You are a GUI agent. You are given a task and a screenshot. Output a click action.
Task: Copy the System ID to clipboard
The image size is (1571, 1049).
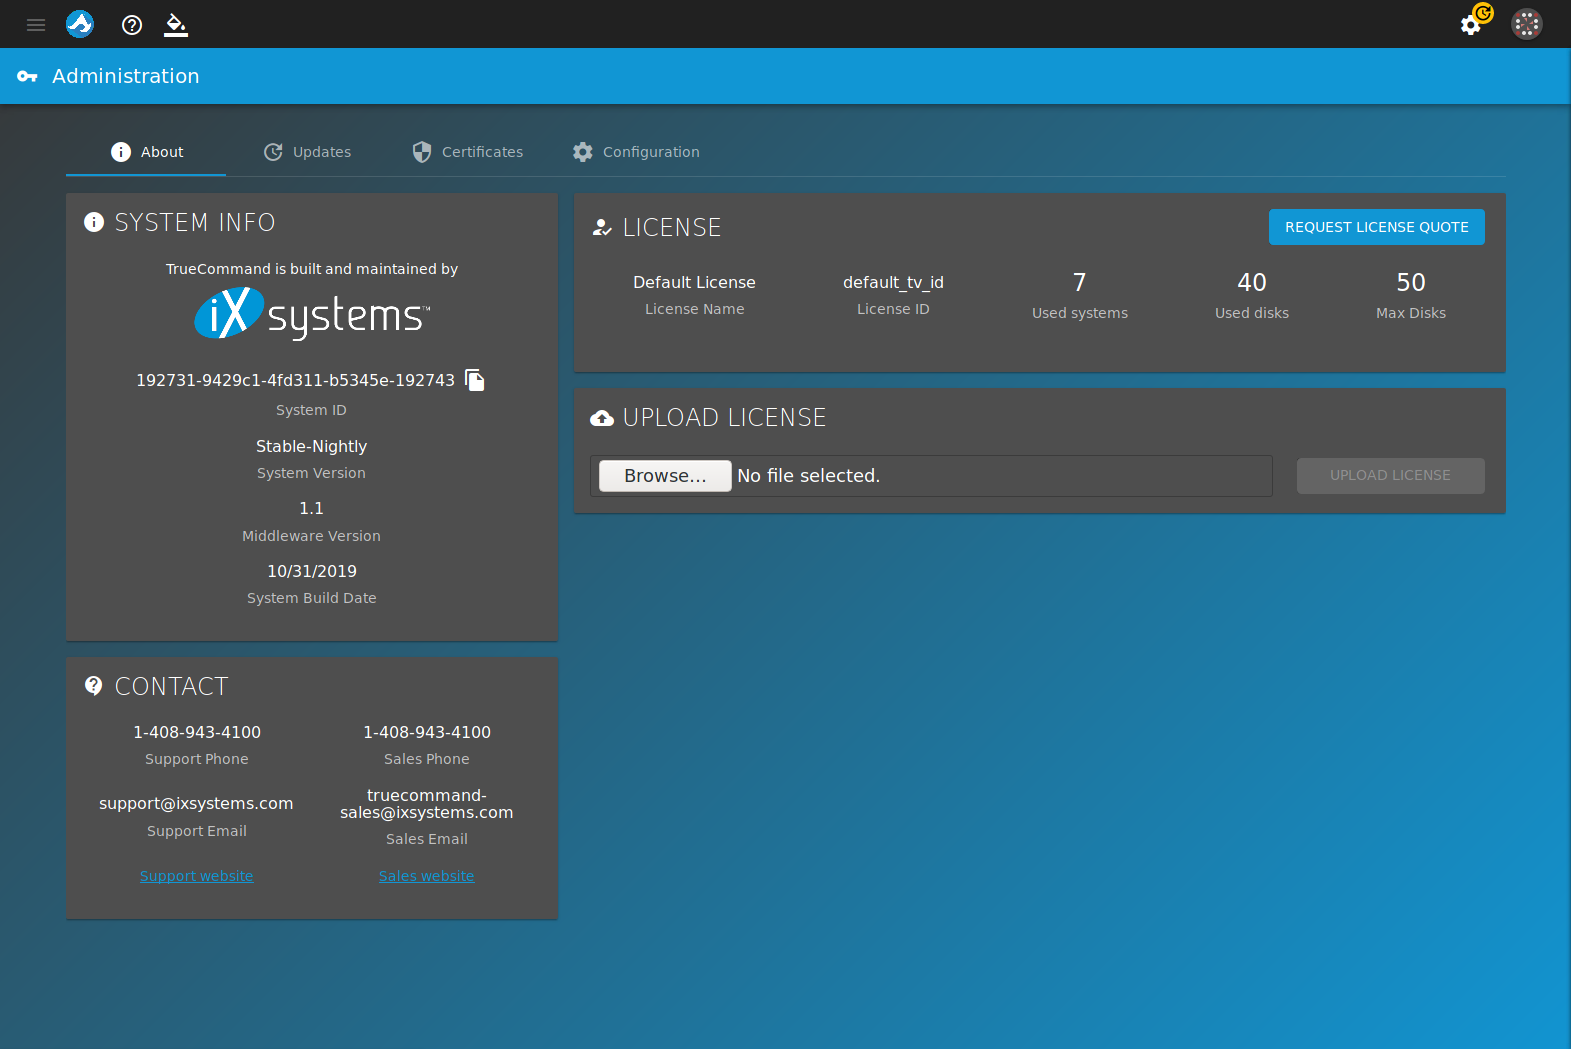[x=475, y=380]
